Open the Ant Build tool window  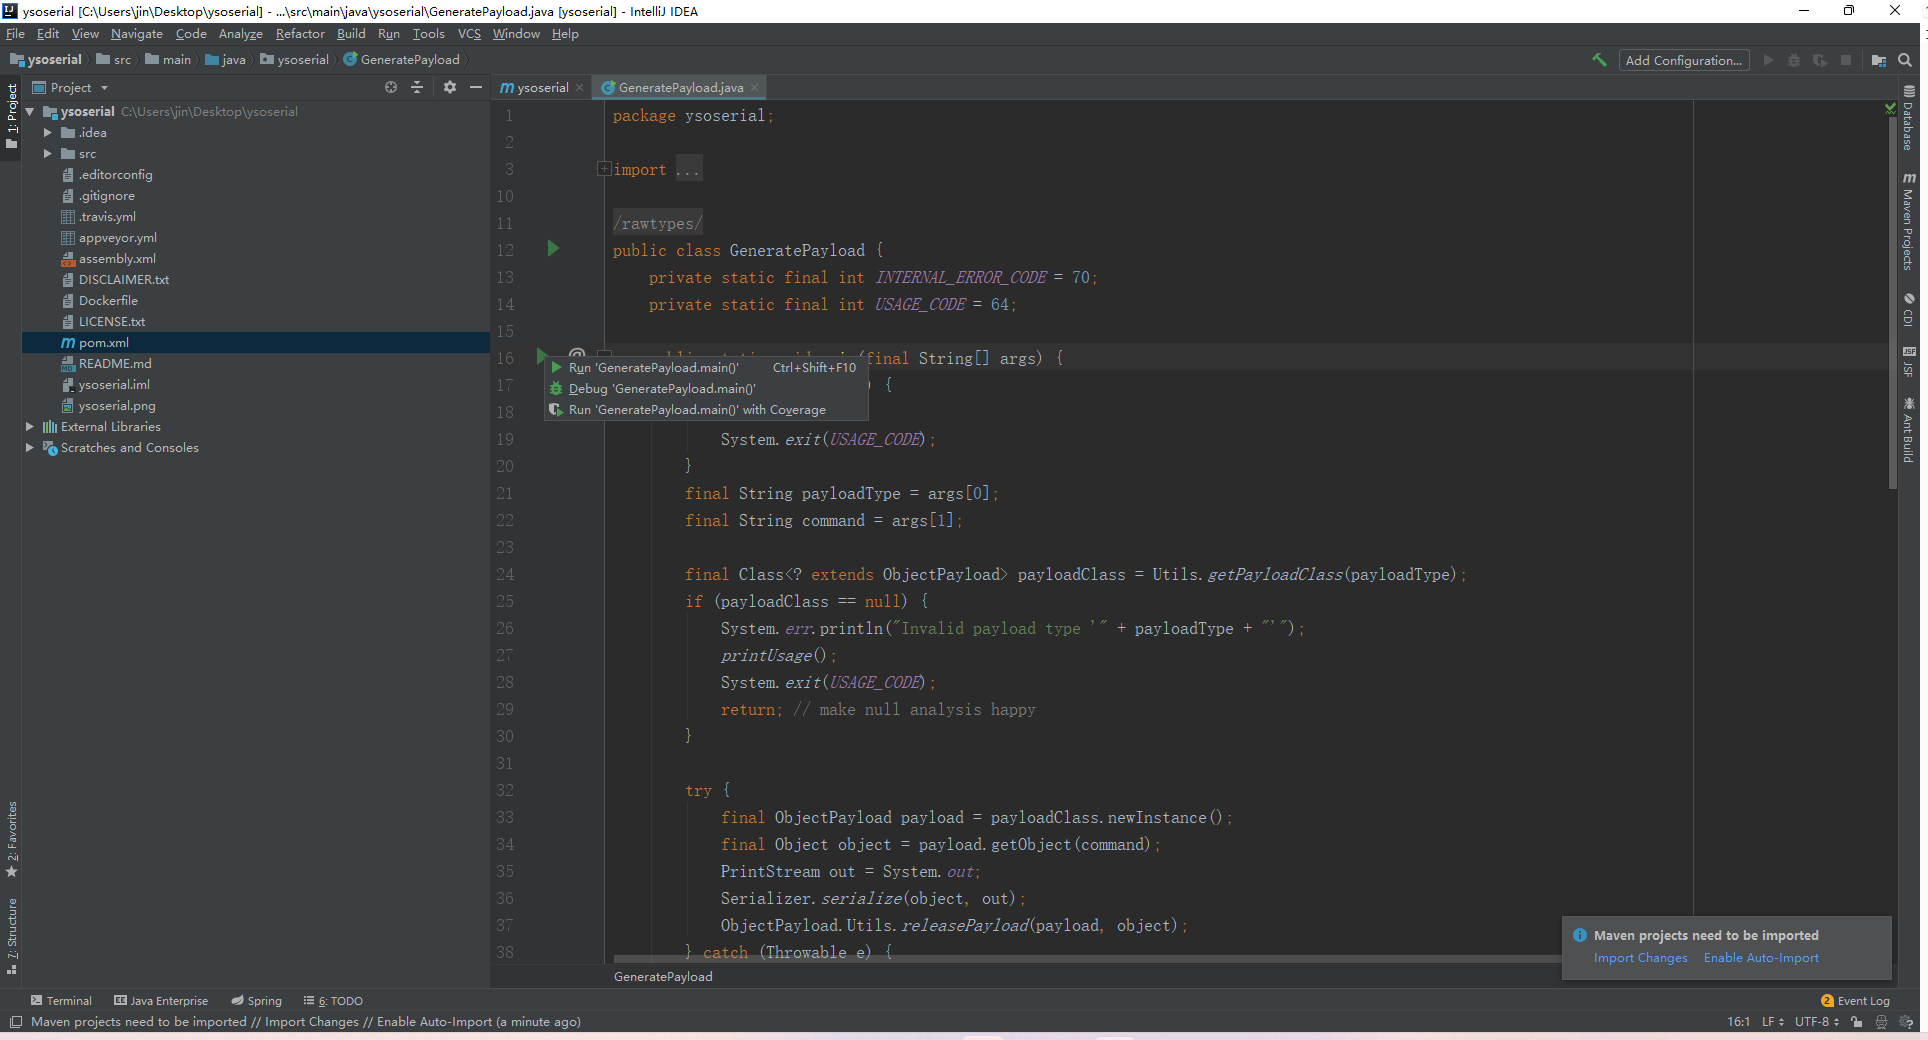pos(1908,430)
